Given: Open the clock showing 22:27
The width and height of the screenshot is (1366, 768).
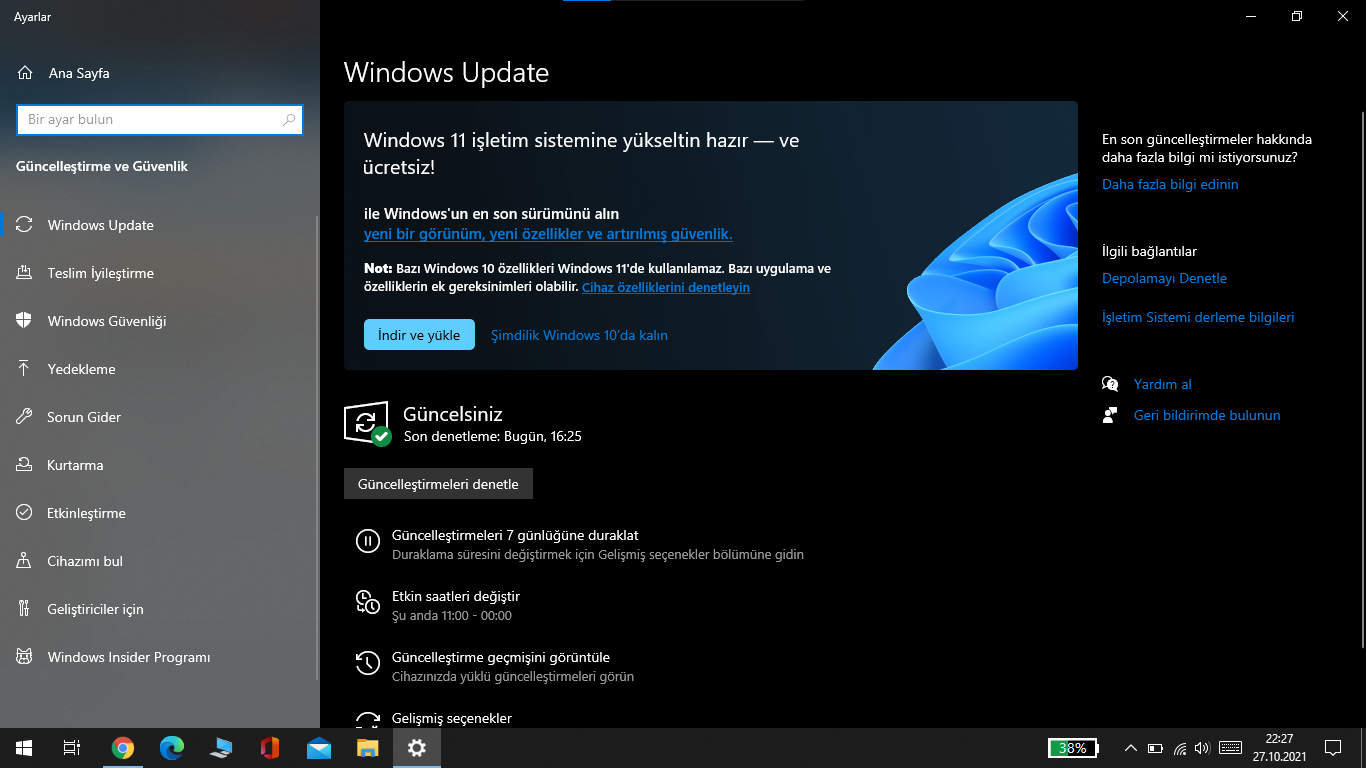Looking at the screenshot, I should (1279, 748).
